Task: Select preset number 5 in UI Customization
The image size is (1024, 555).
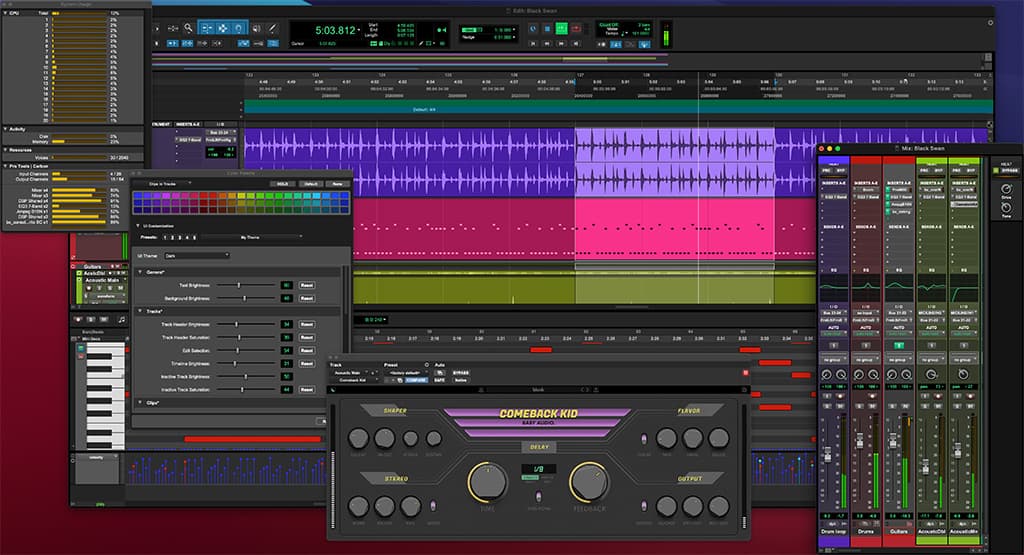Action: click(195, 238)
